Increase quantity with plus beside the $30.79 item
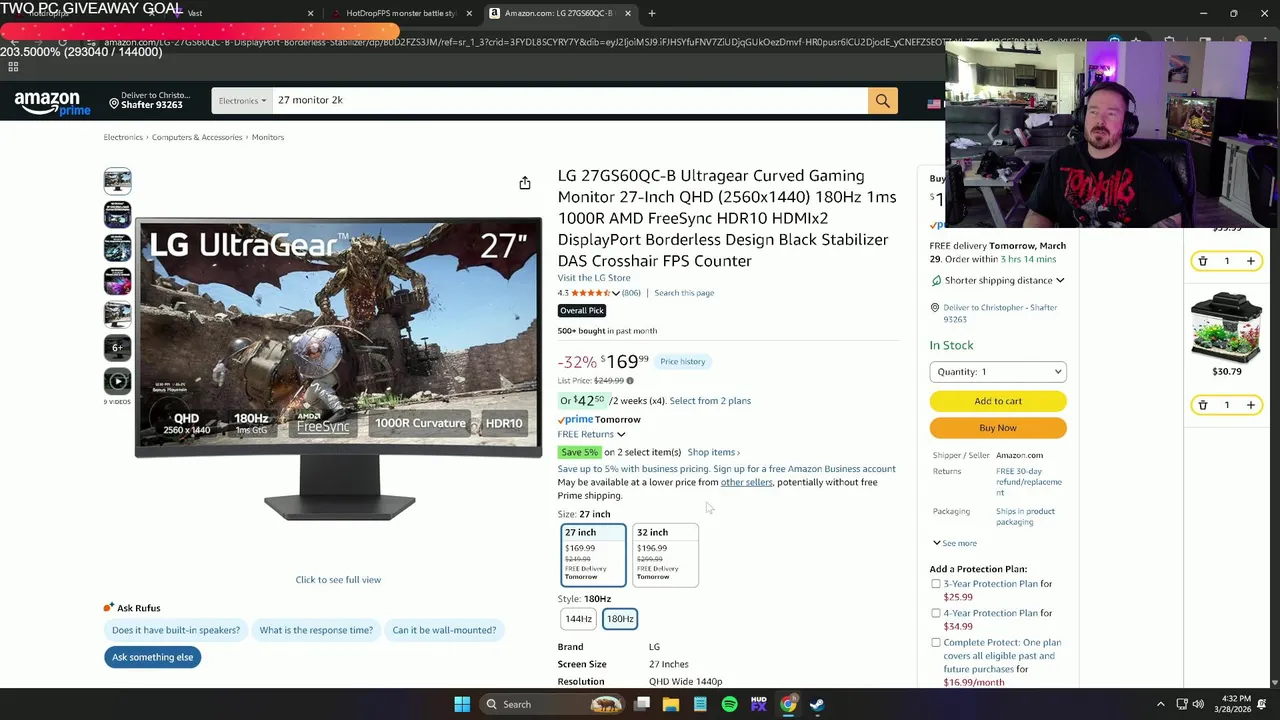Viewport: 1280px width, 720px height. point(1250,405)
